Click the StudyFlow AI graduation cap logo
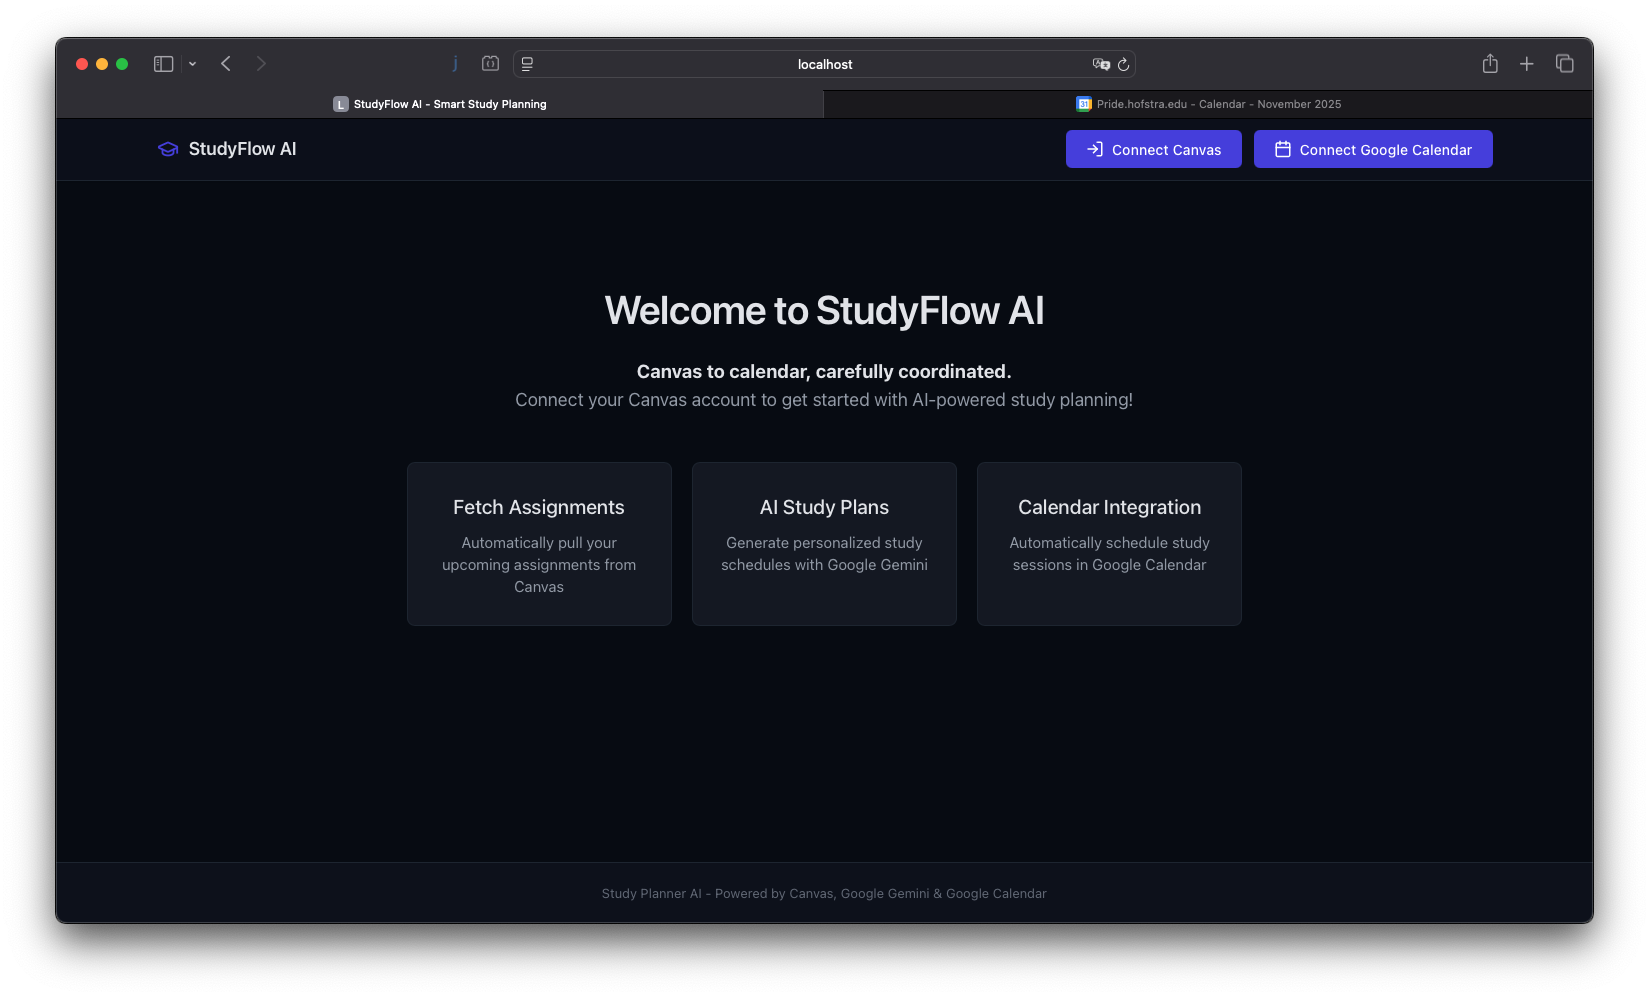 [x=168, y=149]
